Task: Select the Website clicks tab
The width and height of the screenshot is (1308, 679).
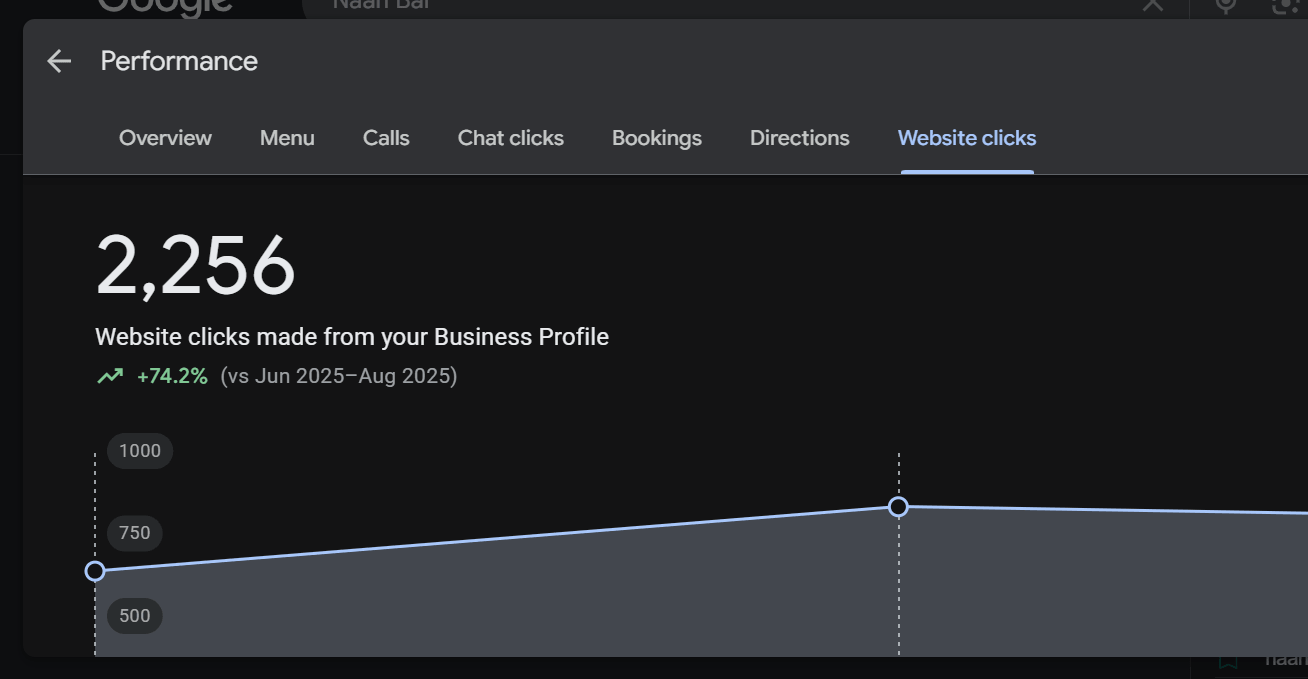Action: pos(967,138)
